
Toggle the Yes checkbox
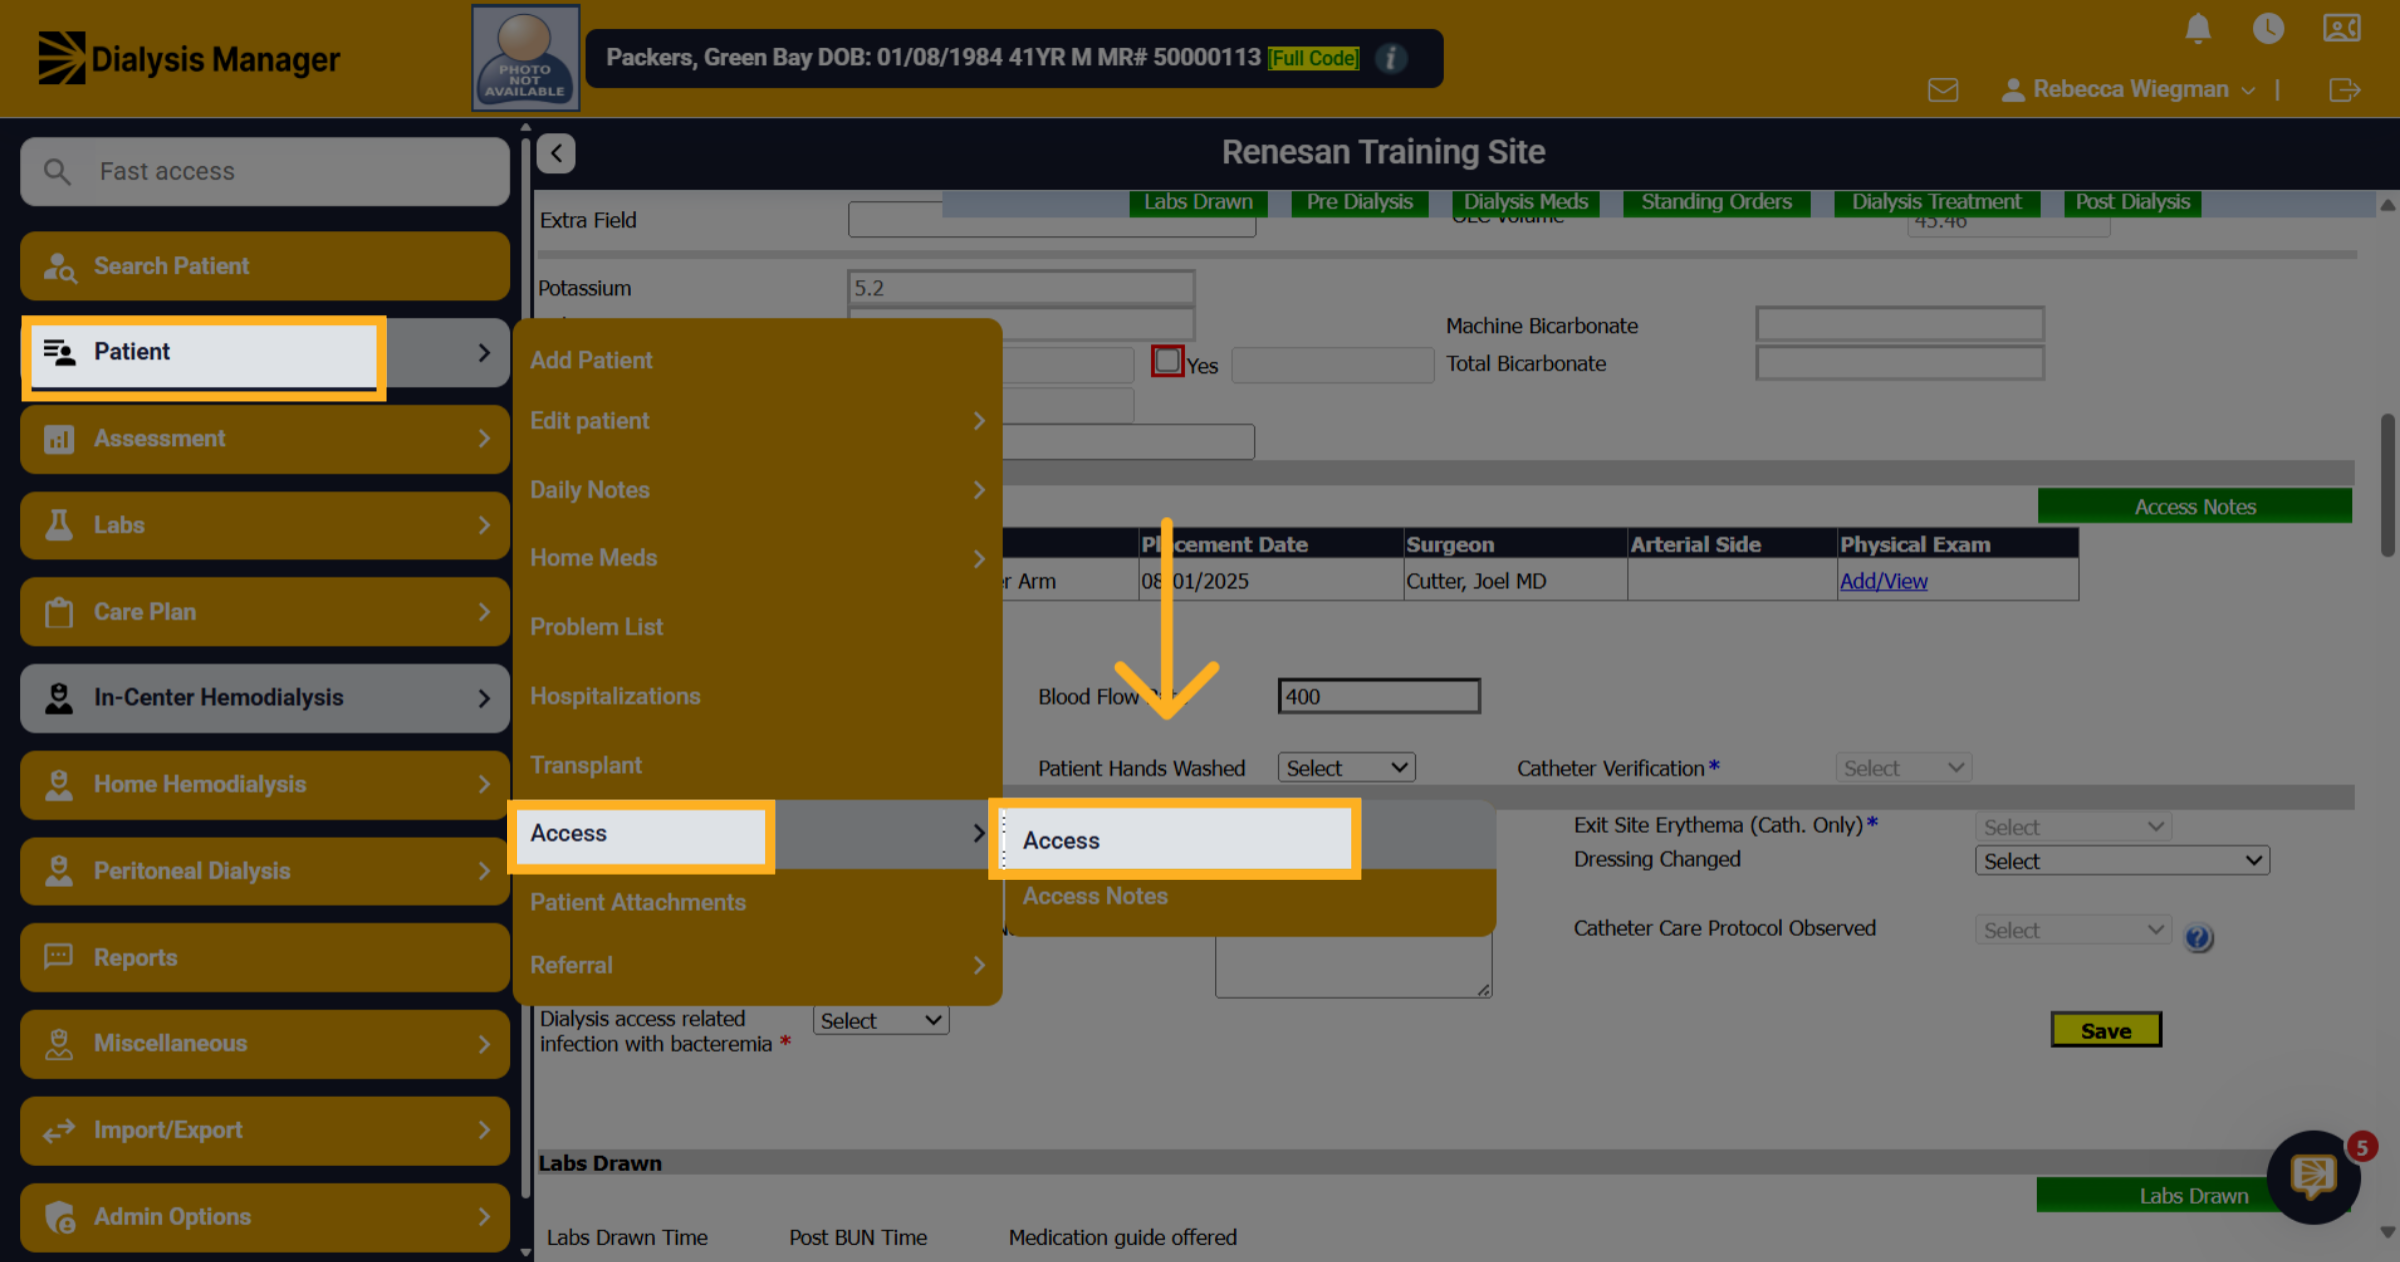pyautogui.click(x=1167, y=360)
